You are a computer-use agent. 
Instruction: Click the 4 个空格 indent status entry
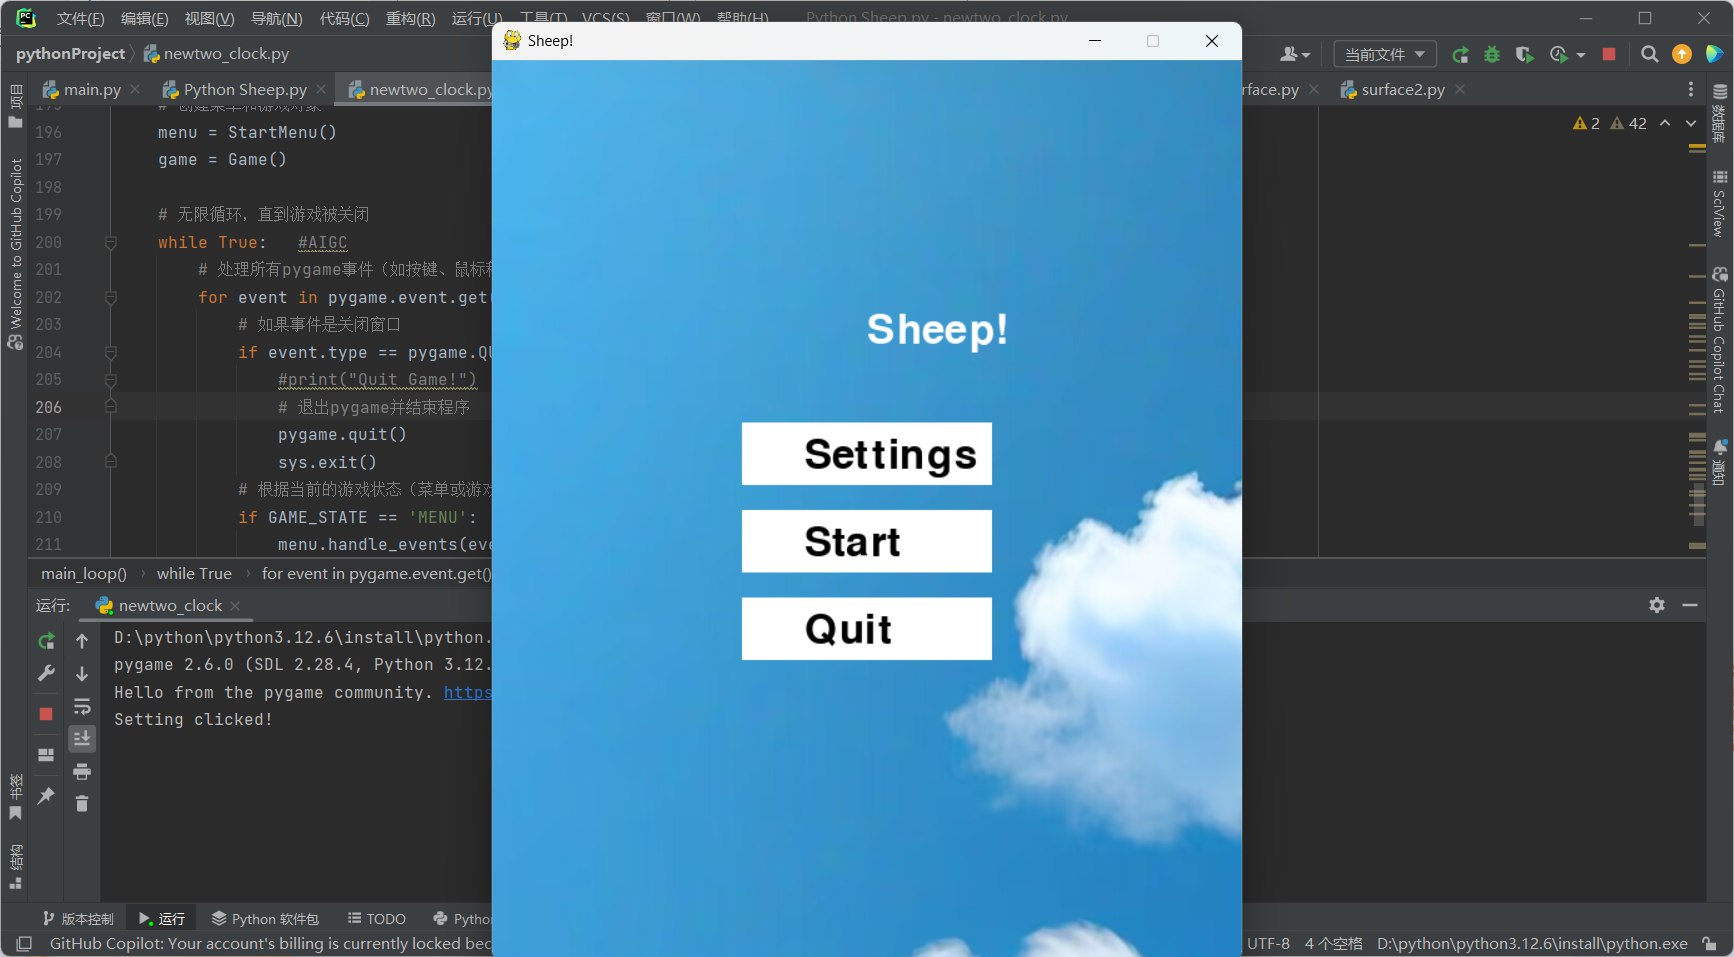(x=1334, y=944)
